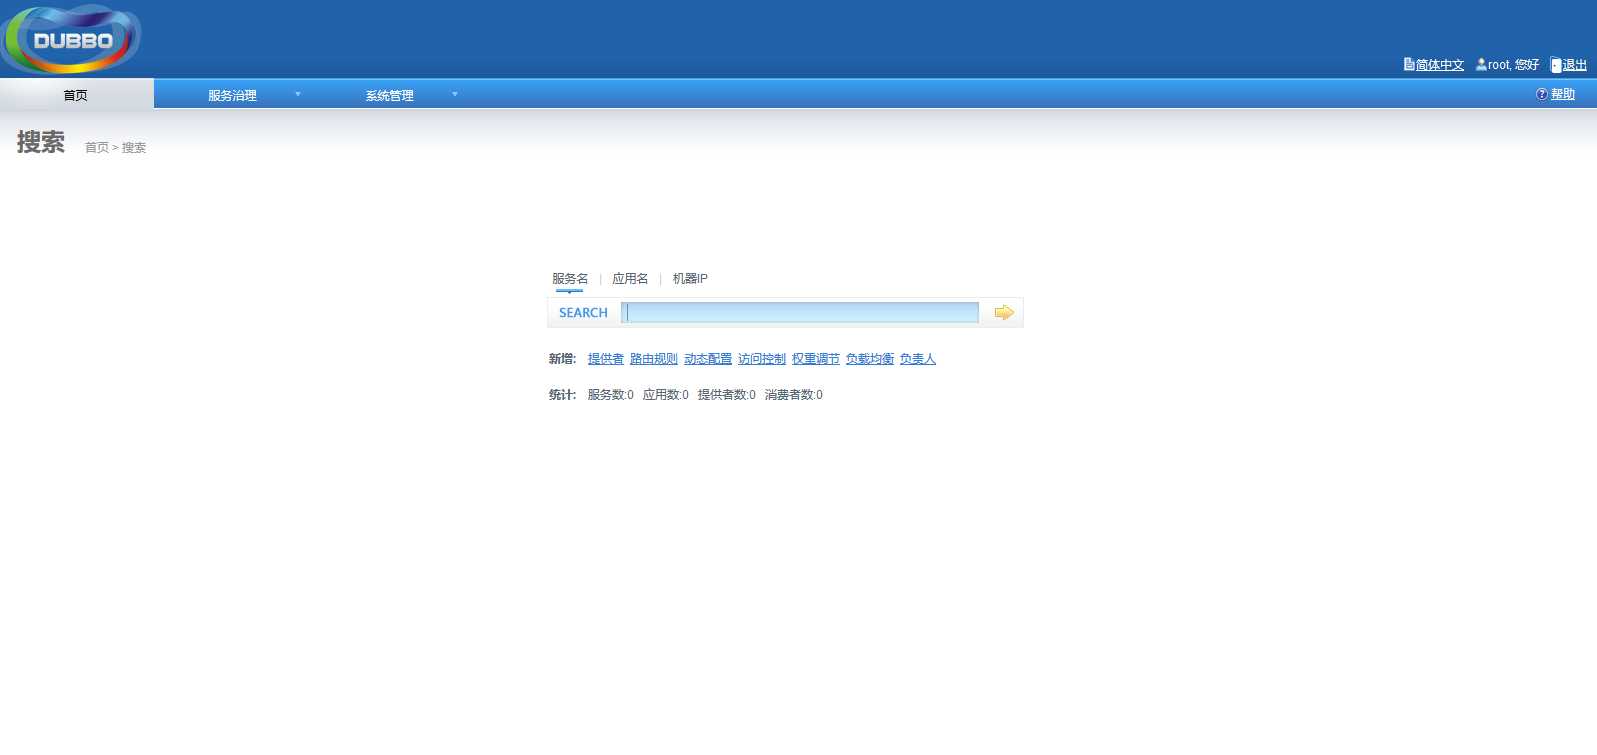Screen dimensions: 1597x755
Task: Add new 提供者 link
Action: click(x=606, y=359)
